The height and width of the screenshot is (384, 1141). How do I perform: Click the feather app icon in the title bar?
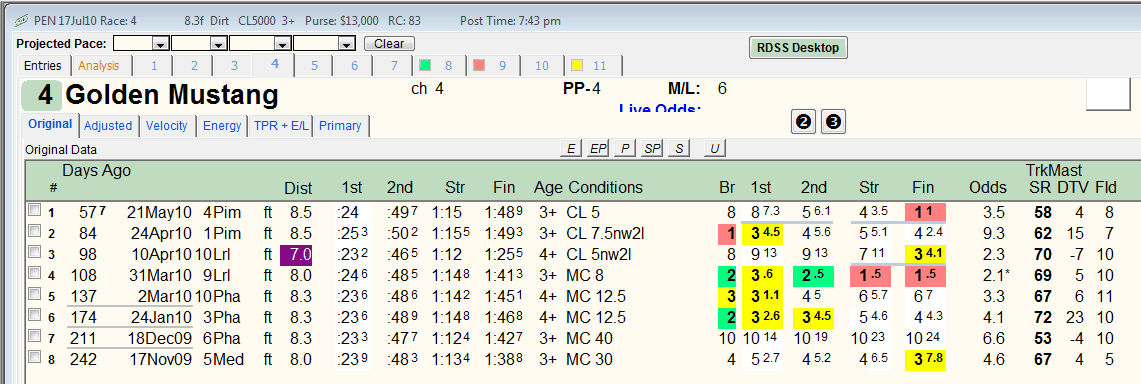click(x=21, y=20)
